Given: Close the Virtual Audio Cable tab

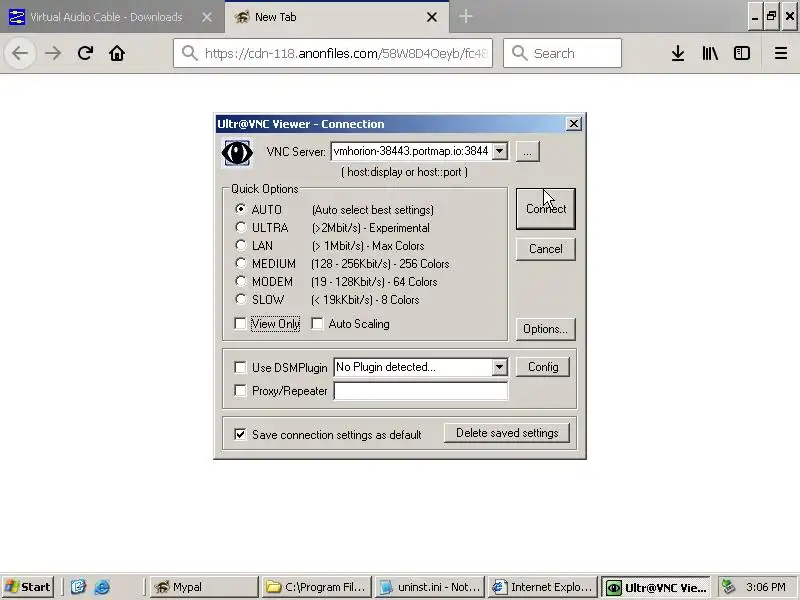Looking at the screenshot, I should [207, 17].
